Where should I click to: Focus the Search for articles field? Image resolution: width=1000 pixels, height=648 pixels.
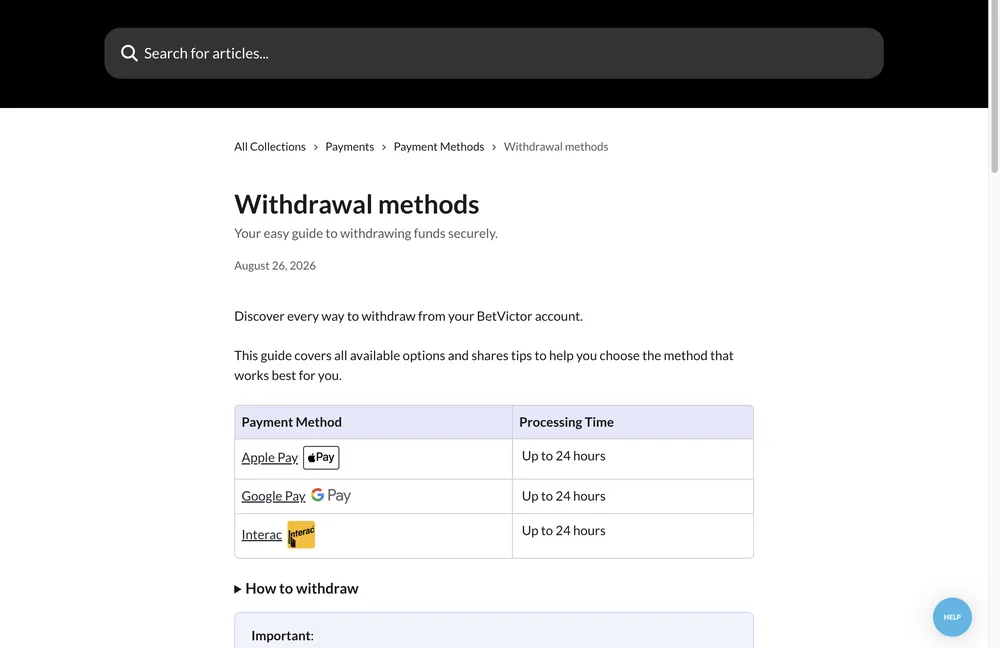494,53
